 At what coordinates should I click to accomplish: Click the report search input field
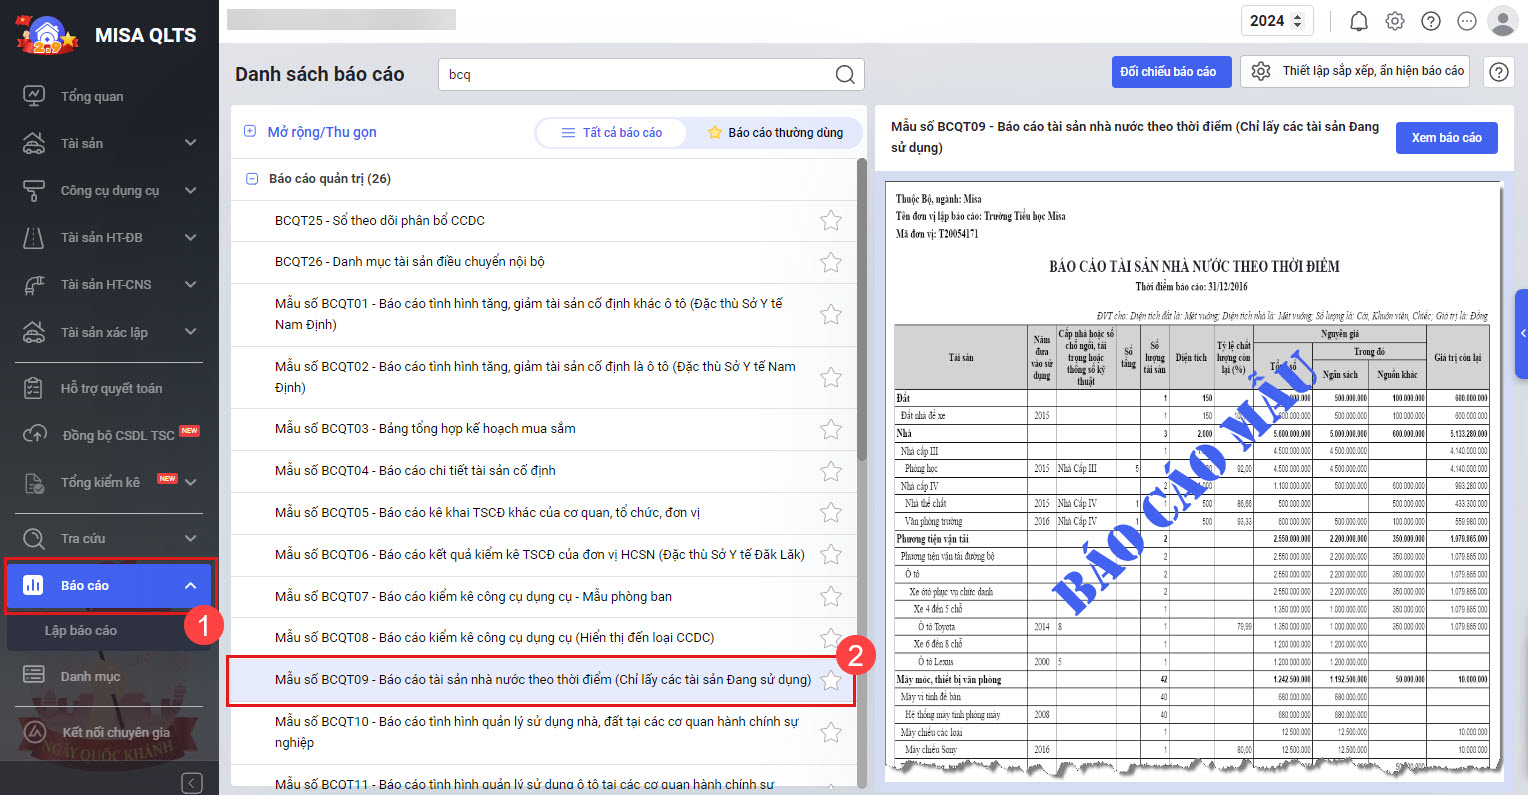tap(635, 75)
